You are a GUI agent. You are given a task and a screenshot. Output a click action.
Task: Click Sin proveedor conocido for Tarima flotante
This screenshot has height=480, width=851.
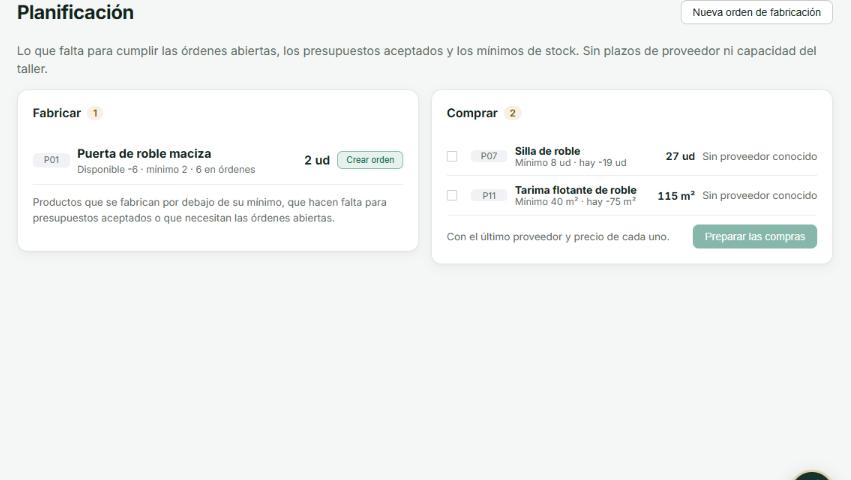(760, 195)
